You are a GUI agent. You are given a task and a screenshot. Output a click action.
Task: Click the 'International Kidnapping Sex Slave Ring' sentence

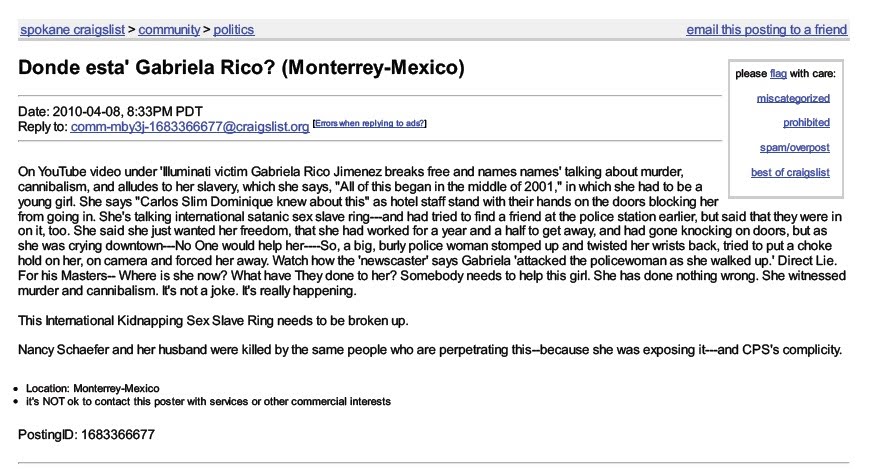(213, 321)
